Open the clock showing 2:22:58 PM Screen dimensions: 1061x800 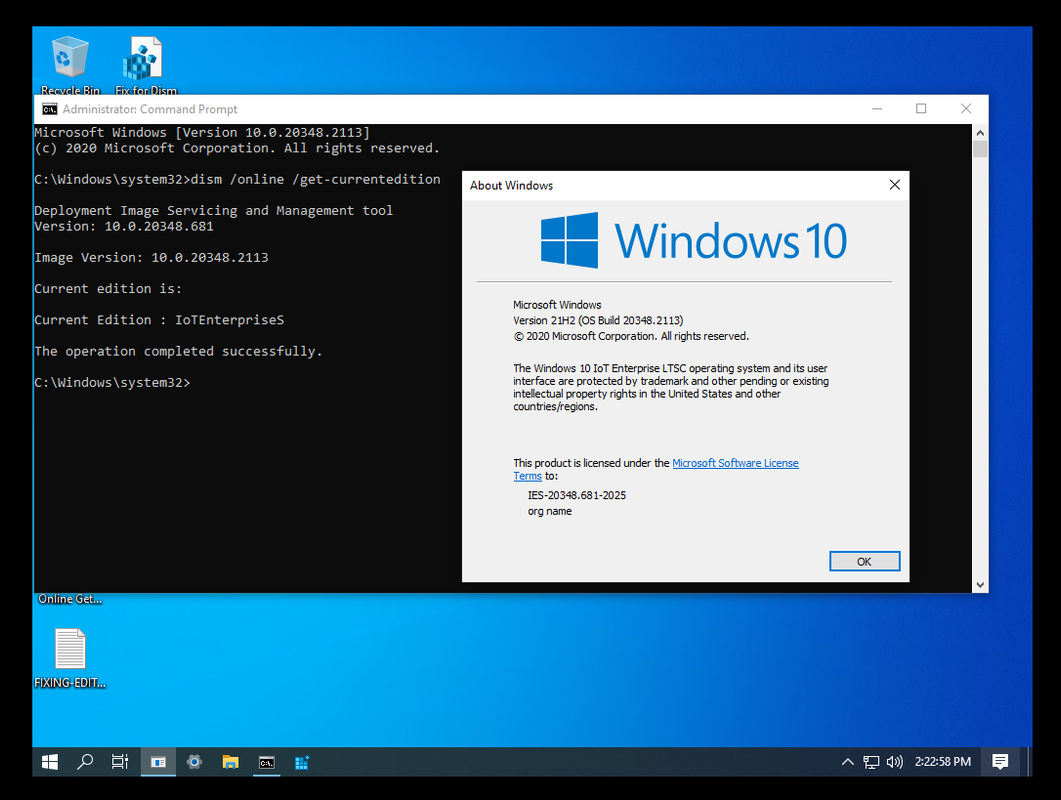943,762
